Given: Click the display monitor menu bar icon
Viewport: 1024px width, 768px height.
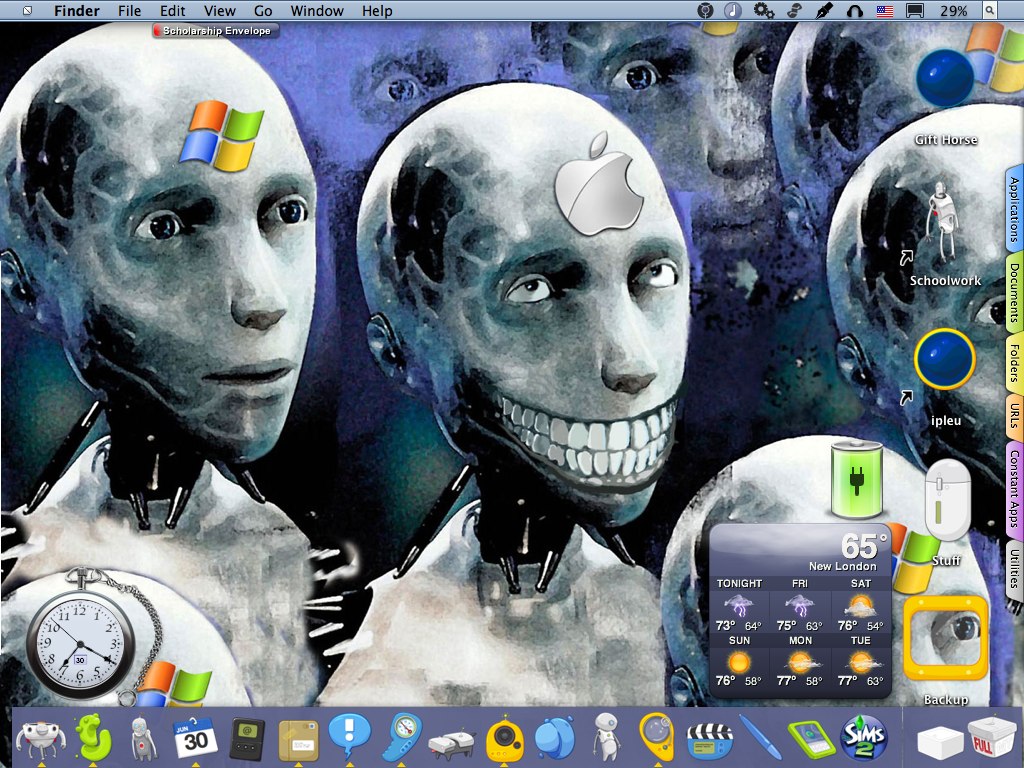Looking at the screenshot, I should (915, 10).
